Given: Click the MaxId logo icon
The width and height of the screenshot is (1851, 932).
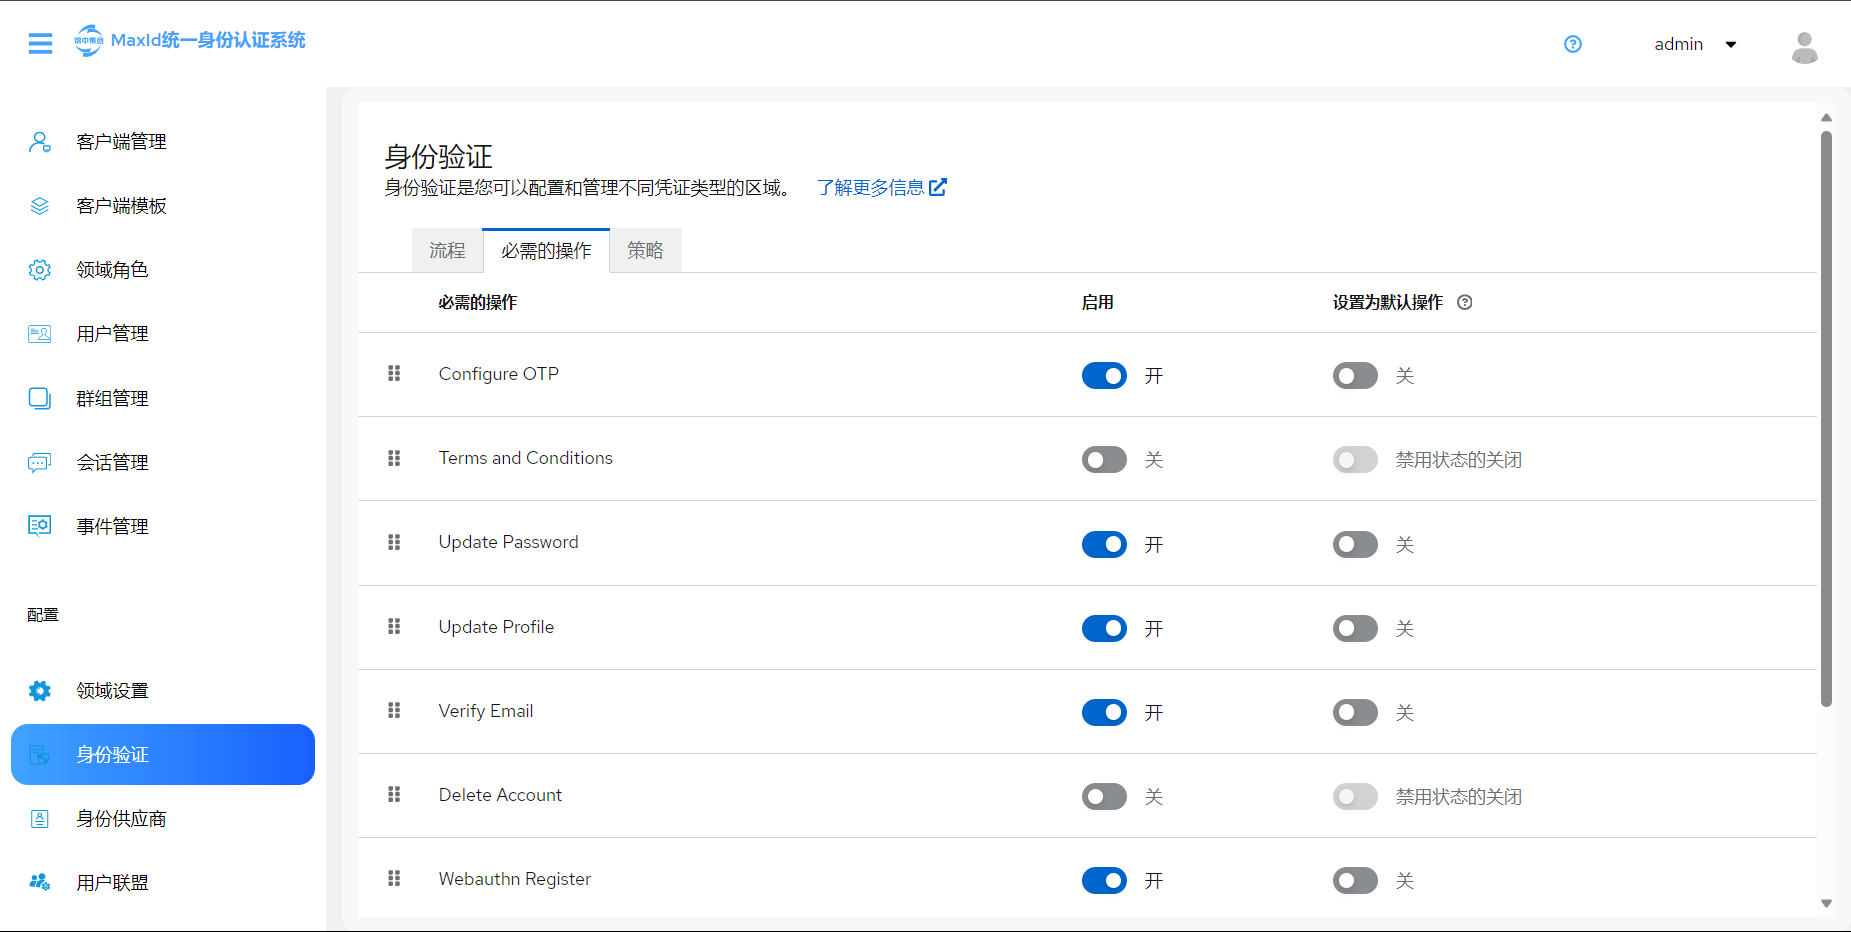Looking at the screenshot, I should coord(89,40).
